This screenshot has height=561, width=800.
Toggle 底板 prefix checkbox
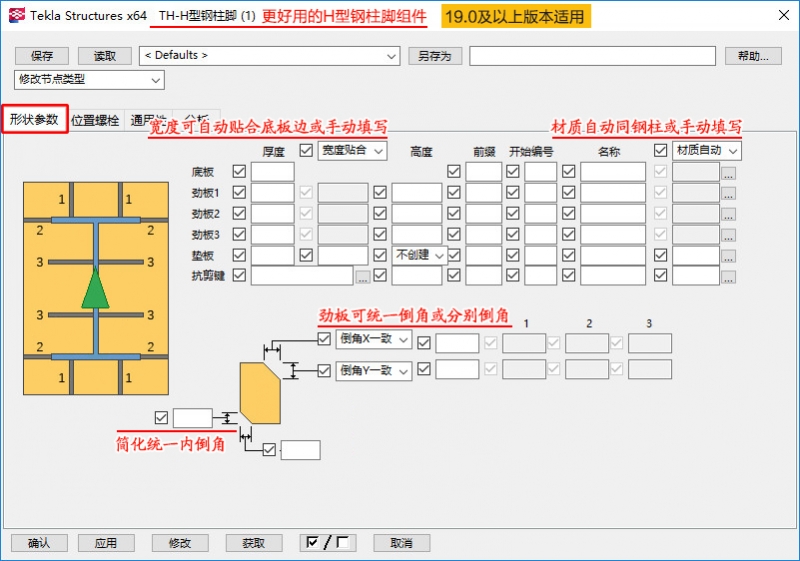click(454, 171)
